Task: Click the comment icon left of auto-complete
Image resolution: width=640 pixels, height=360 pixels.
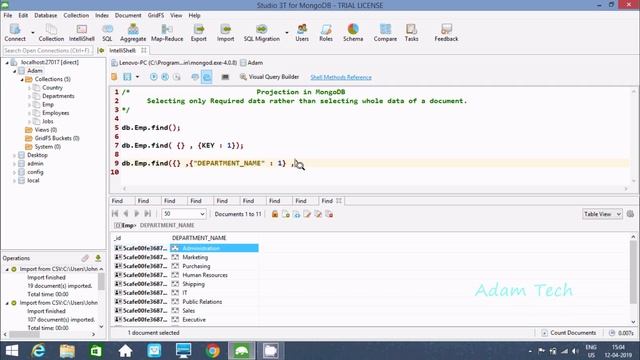Action: click(195, 77)
